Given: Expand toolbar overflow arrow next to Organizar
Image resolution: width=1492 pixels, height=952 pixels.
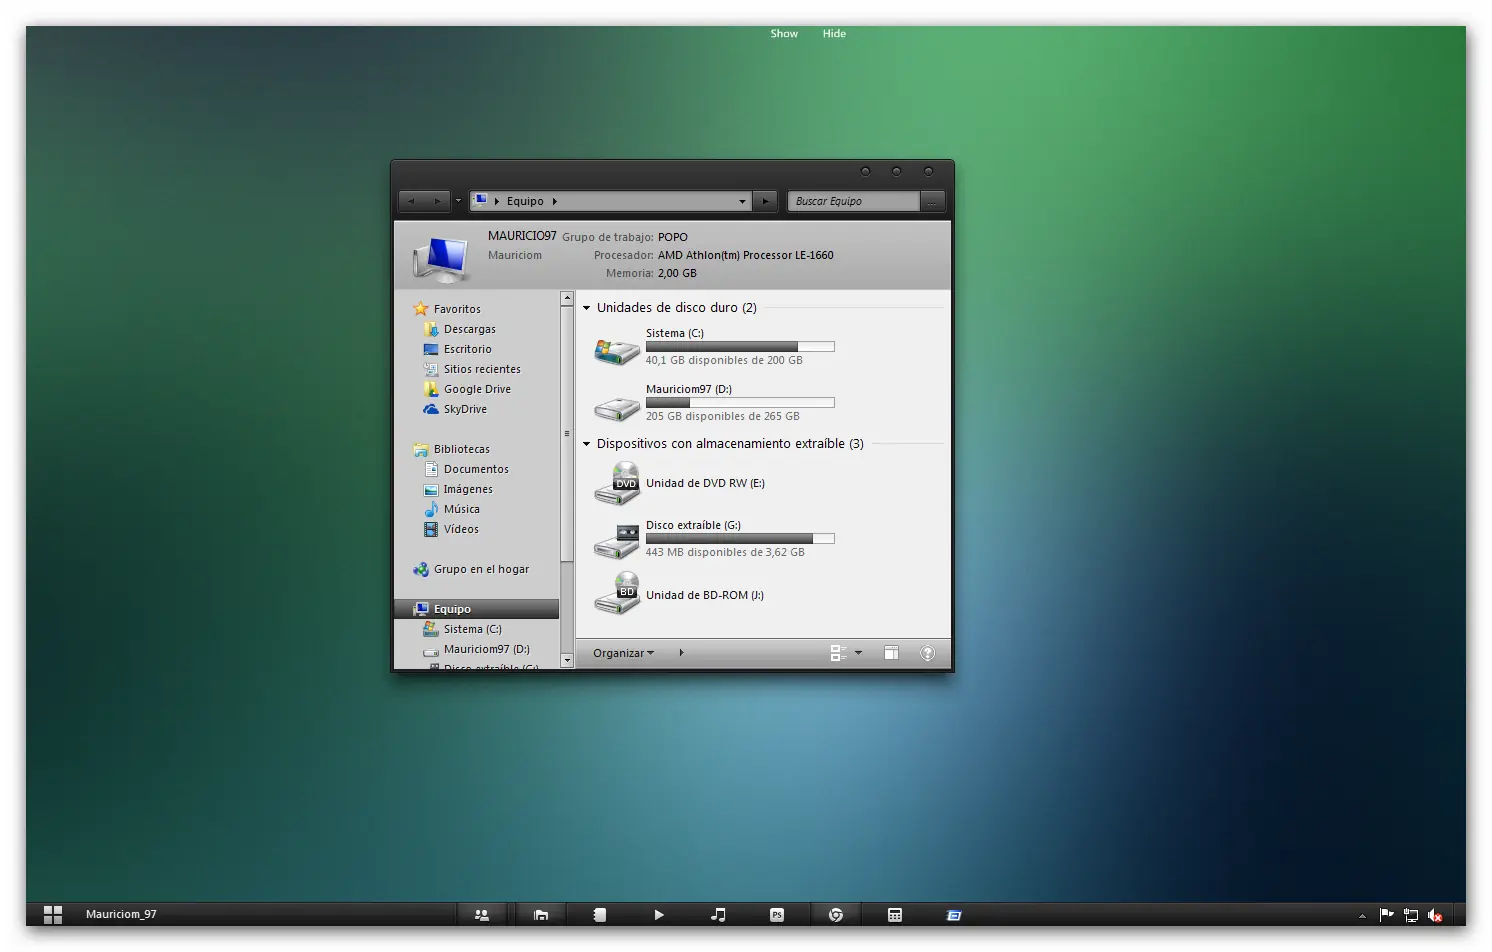Looking at the screenshot, I should click(x=681, y=653).
